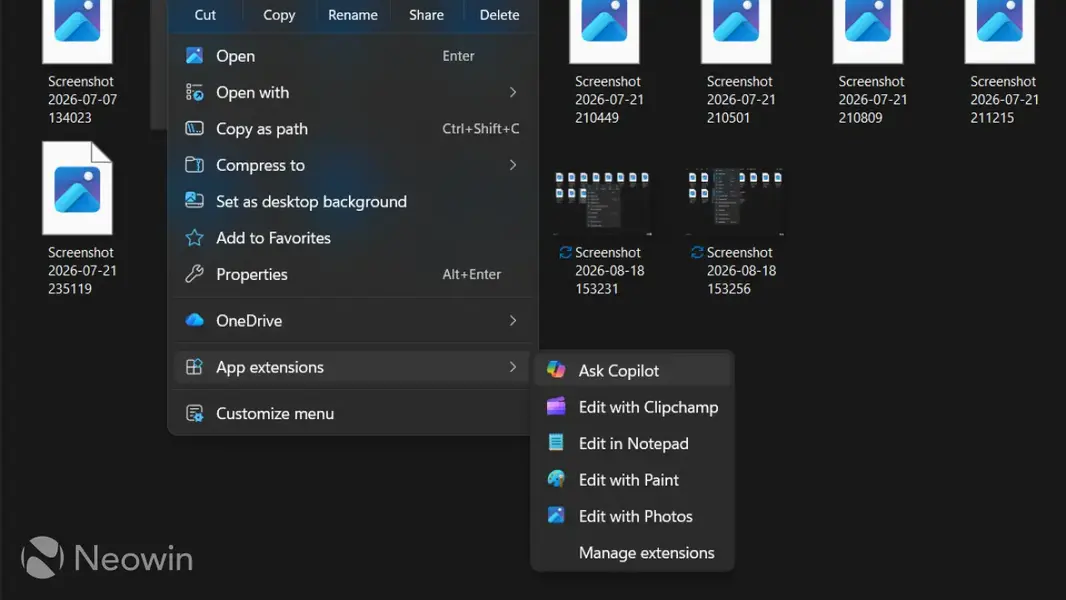Choose Edit with Clipchamp
This screenshot has height=600, width=1066.
(x=633, y=407)
